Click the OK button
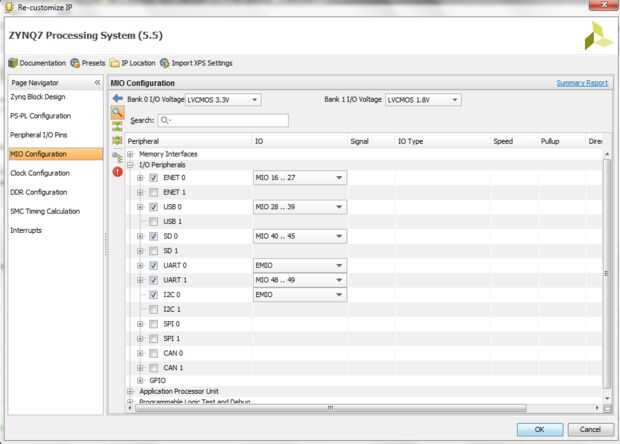The height and width of the screenshot is (444, 620). click(540, 429)
